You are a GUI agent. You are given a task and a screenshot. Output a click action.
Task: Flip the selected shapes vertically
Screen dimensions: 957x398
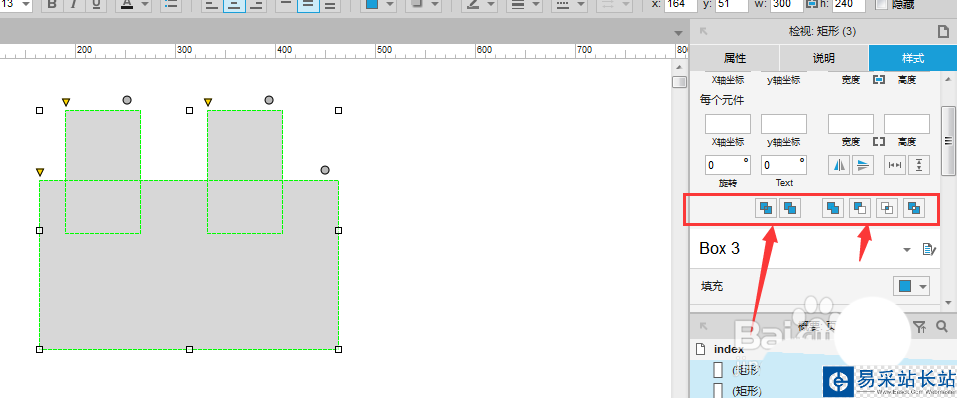(863, 165)
